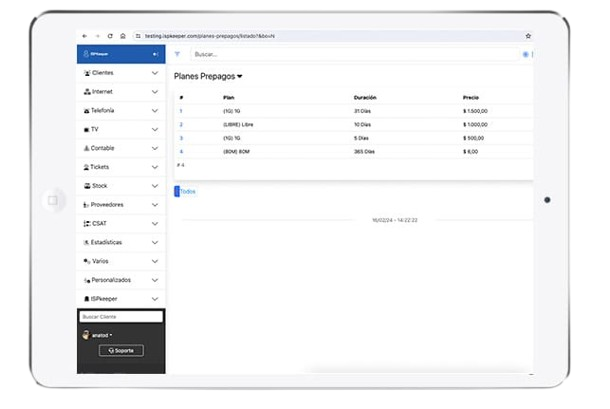Expand the ISPkeeper menu chevron
The height and width of the screenshot is (409, 610).
[x=155, y=299]
